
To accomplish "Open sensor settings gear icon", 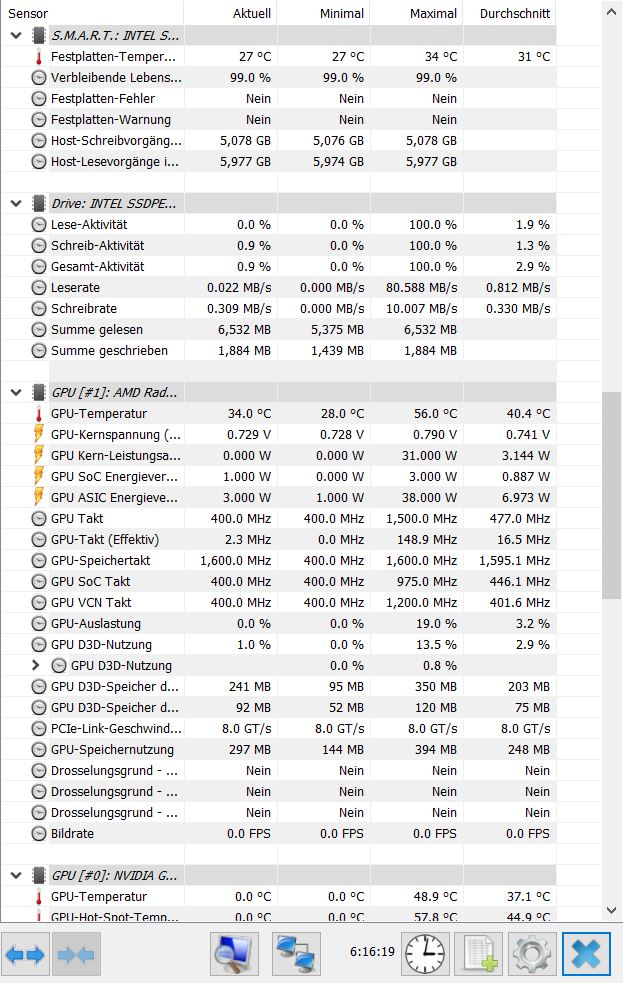I will tap(531, 955).
